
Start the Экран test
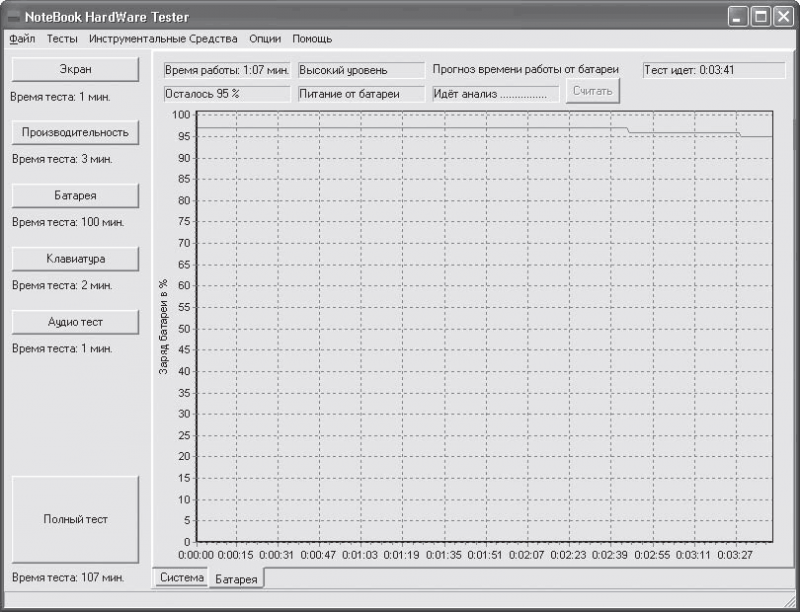(75, 69)
